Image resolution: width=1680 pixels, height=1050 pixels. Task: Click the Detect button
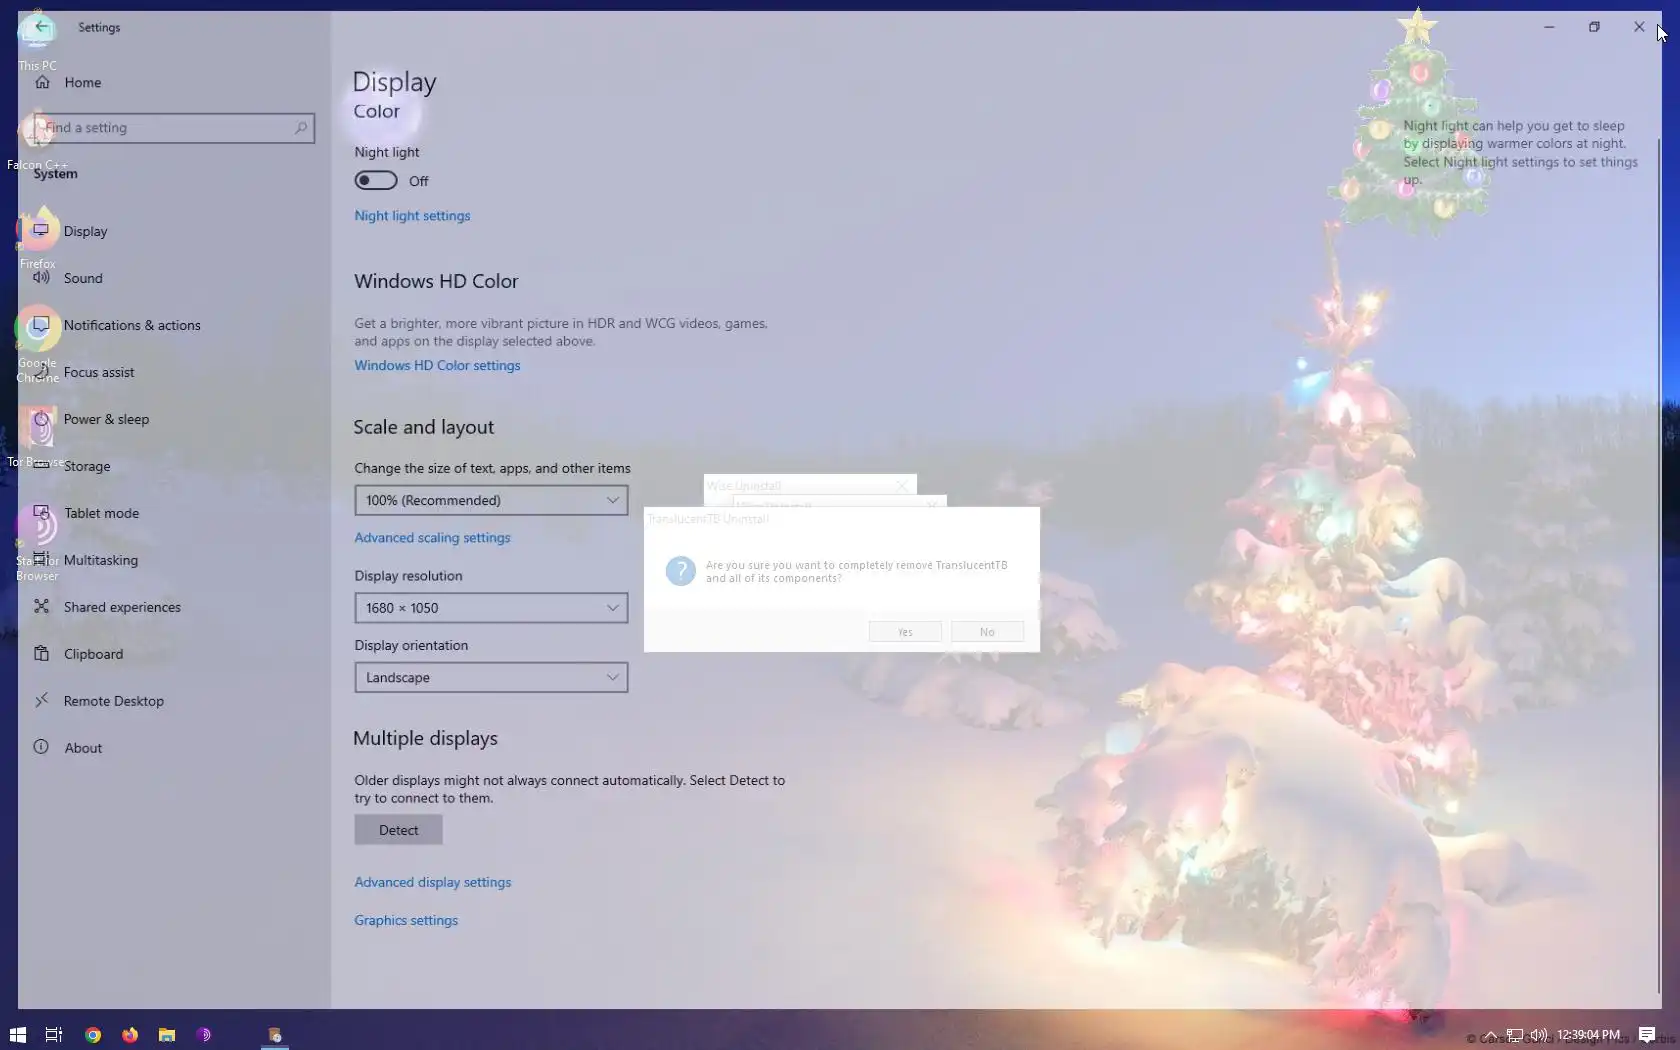(398, 830)
